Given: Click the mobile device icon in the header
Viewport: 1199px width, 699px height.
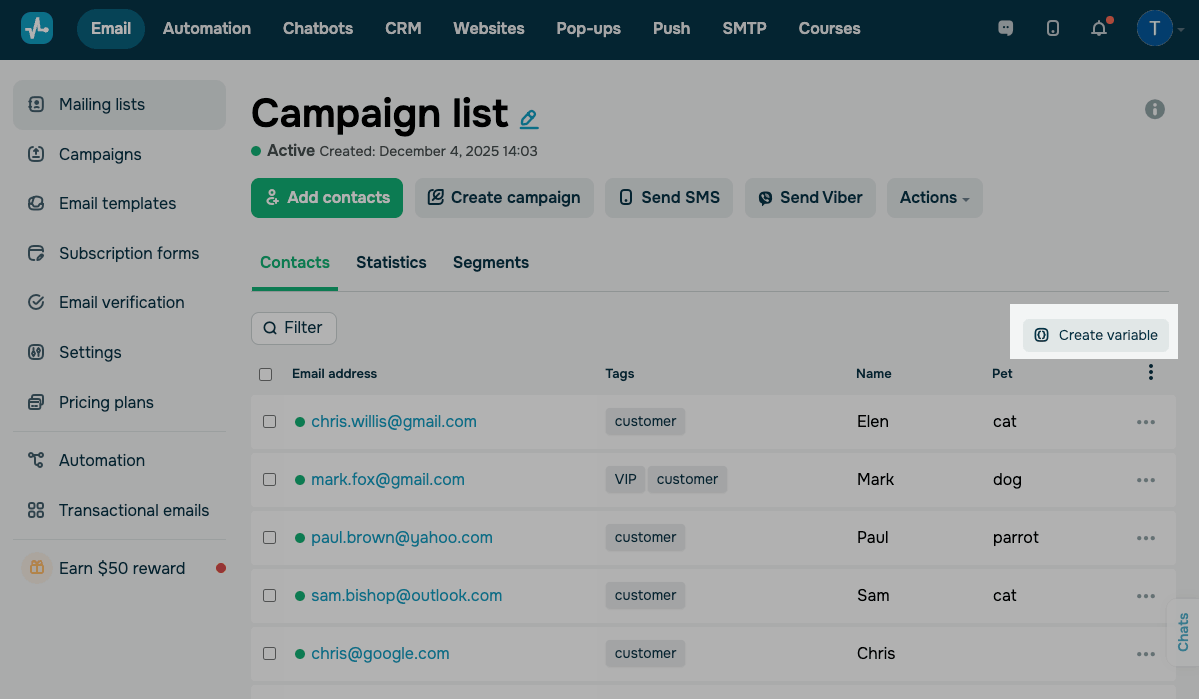Looking at the screenshot, I should click(1053, 28).
